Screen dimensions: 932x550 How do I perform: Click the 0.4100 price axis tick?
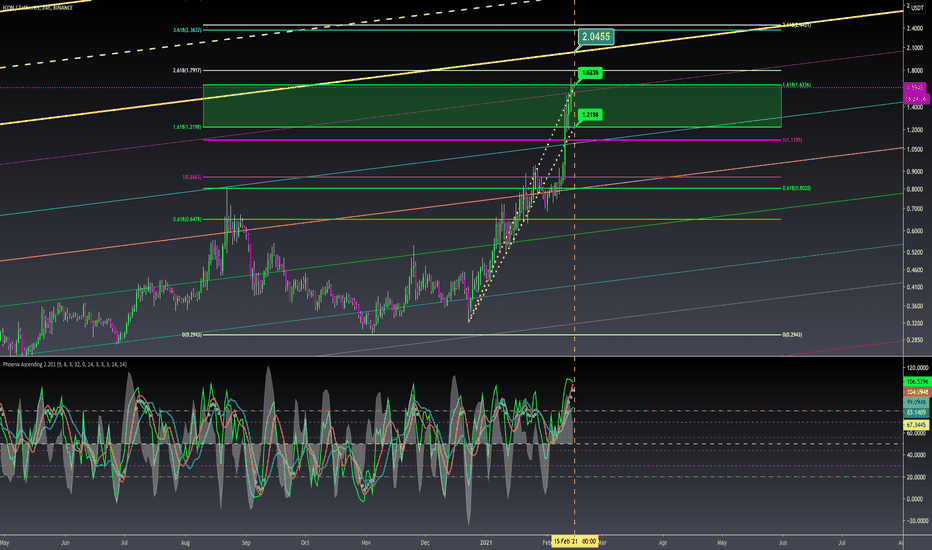click(x=915, y=287)
